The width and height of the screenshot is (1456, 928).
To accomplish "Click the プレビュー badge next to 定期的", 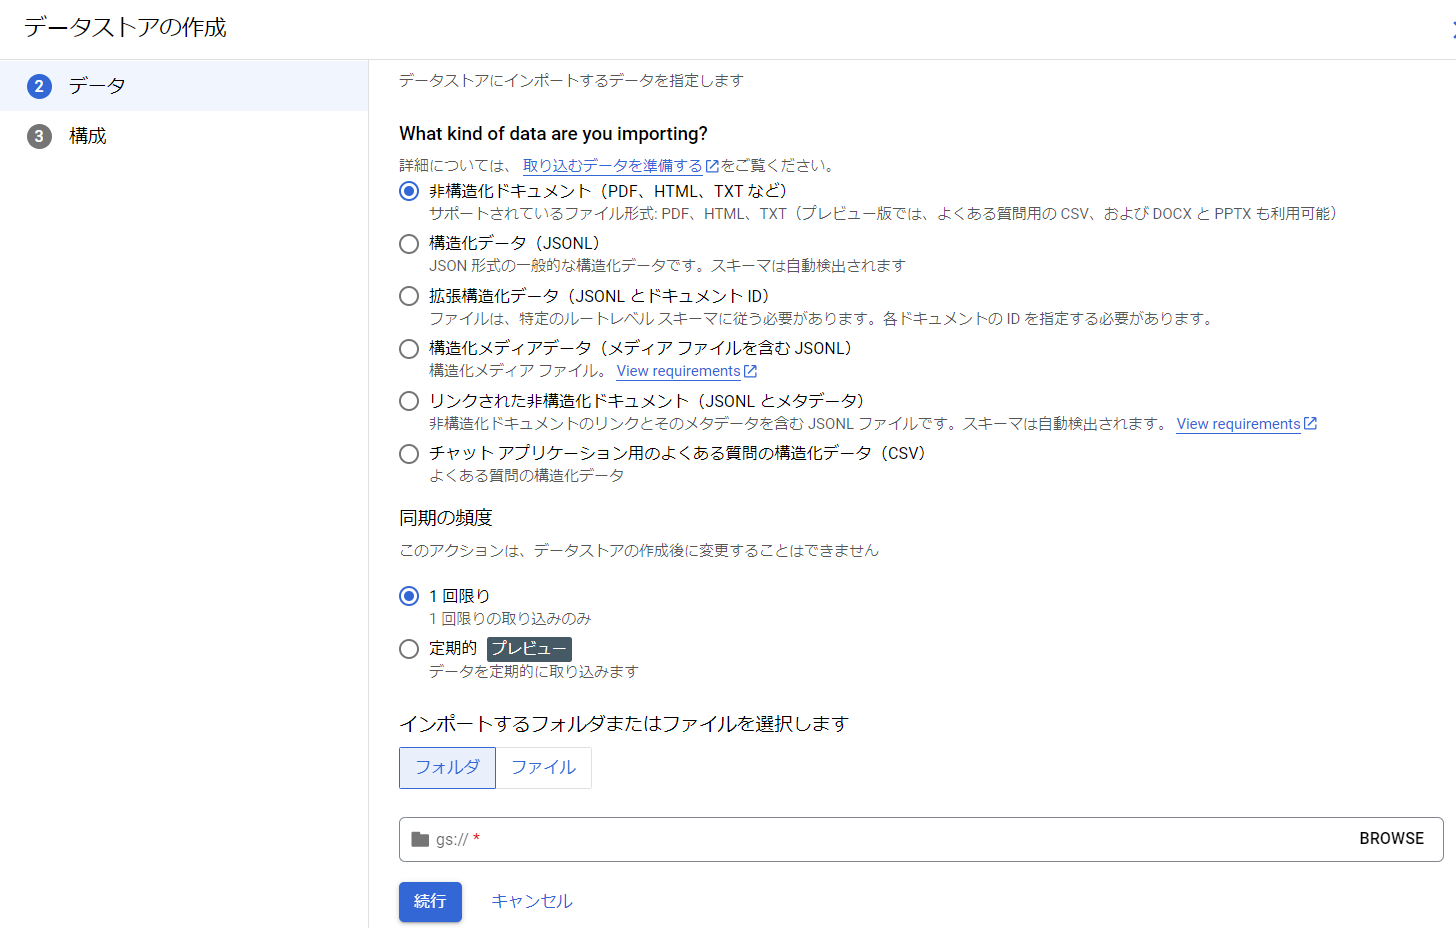I will coord(529,649).
